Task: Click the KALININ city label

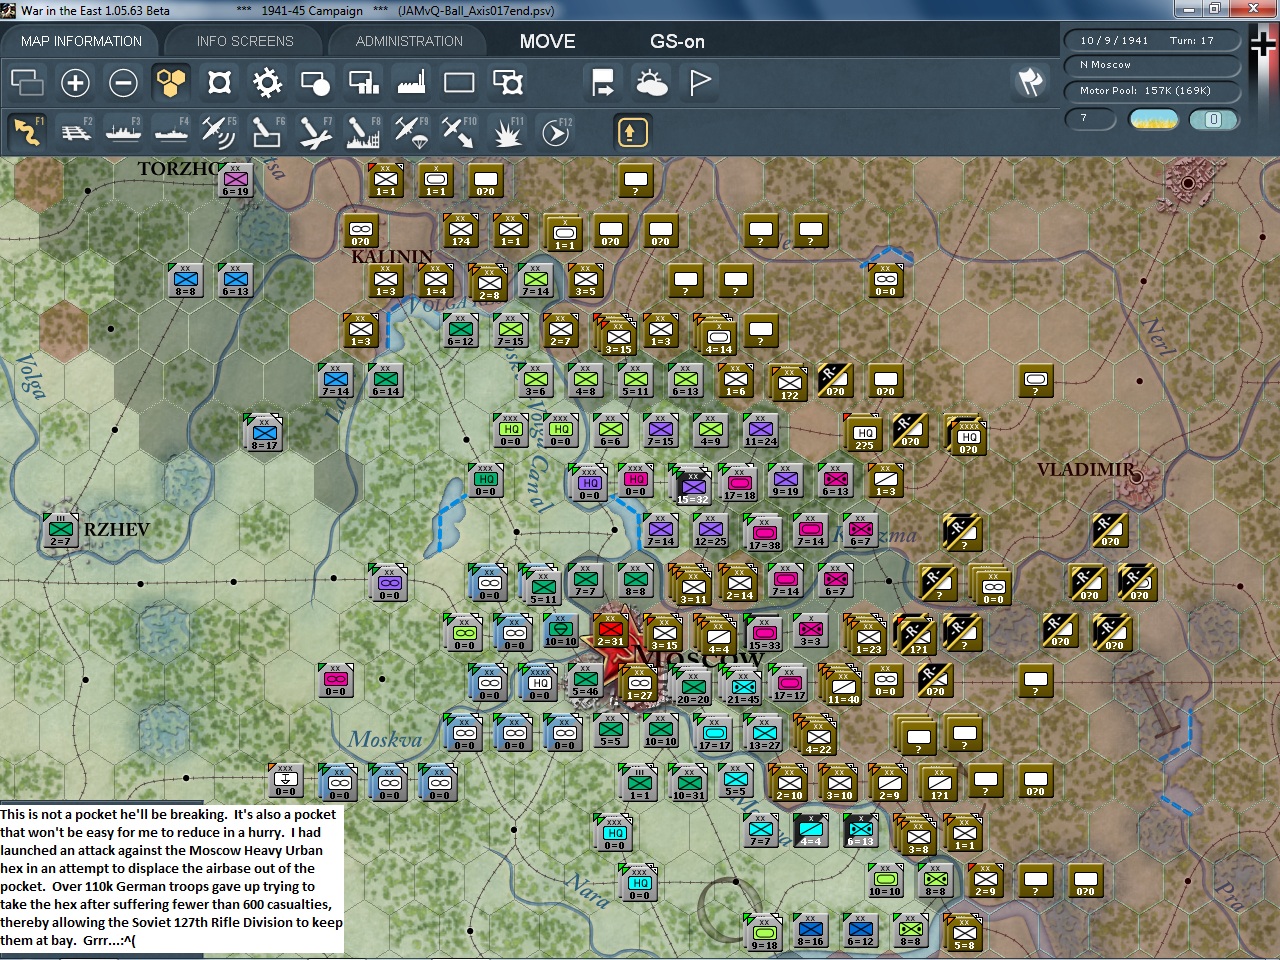Action: pos(392,256)
